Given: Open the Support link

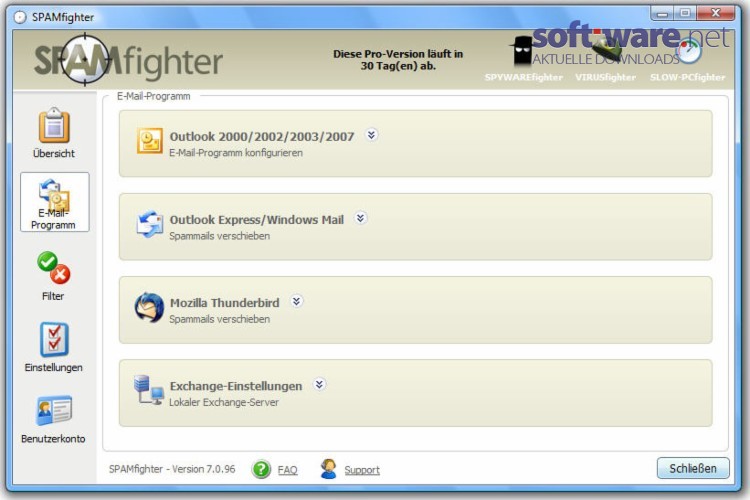Looking at the screenshot, I should pyautogui.click(x=362, y=470).
